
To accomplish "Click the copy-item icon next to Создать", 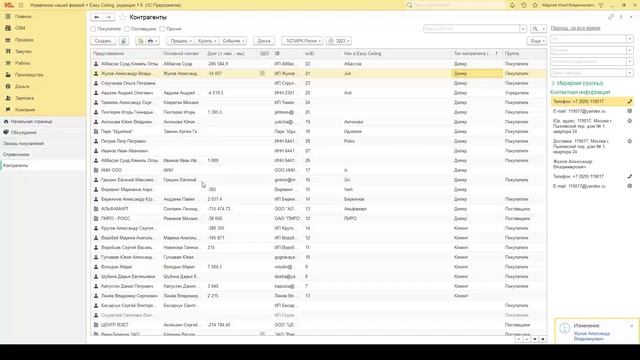I will click(x=124, y=41).
